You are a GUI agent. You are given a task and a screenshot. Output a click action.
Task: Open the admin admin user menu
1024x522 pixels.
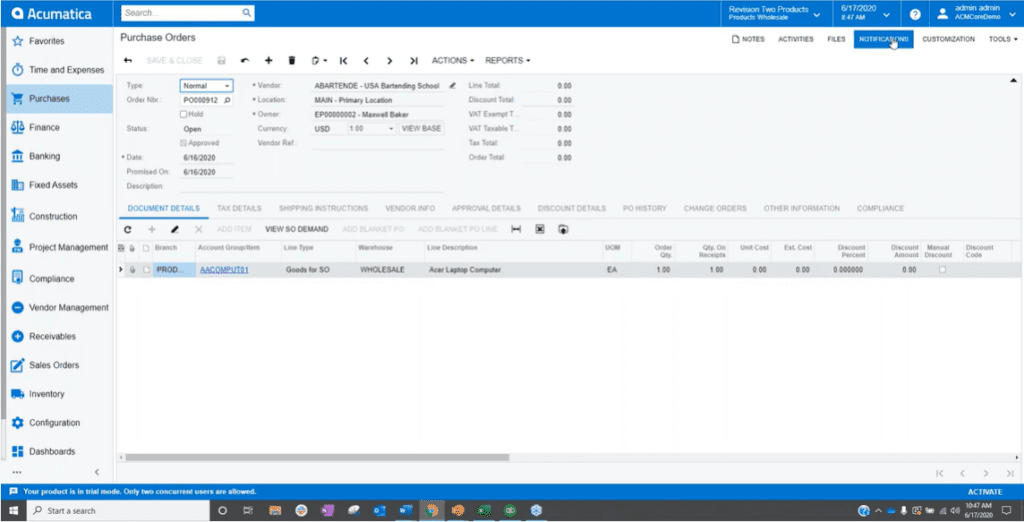pos(976,13)
